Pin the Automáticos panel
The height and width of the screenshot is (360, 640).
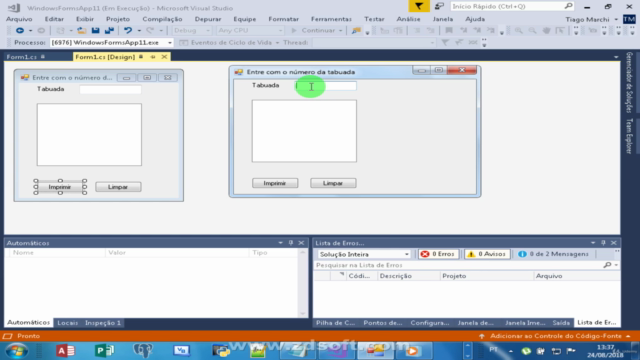(x=291, y=243)
